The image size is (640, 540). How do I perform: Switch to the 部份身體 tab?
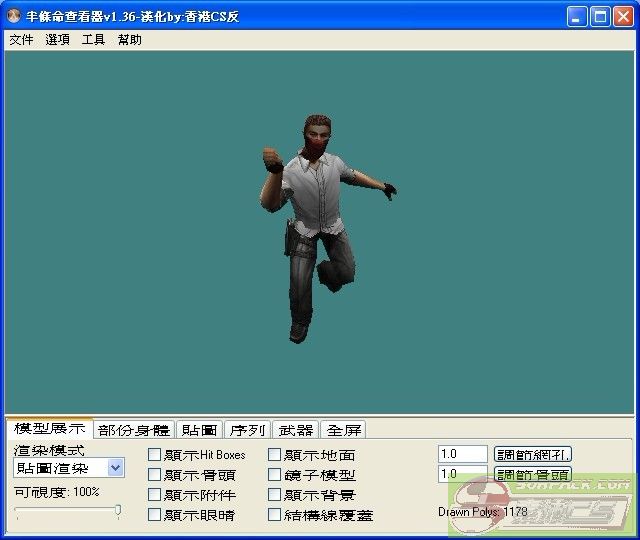point(135,430)
